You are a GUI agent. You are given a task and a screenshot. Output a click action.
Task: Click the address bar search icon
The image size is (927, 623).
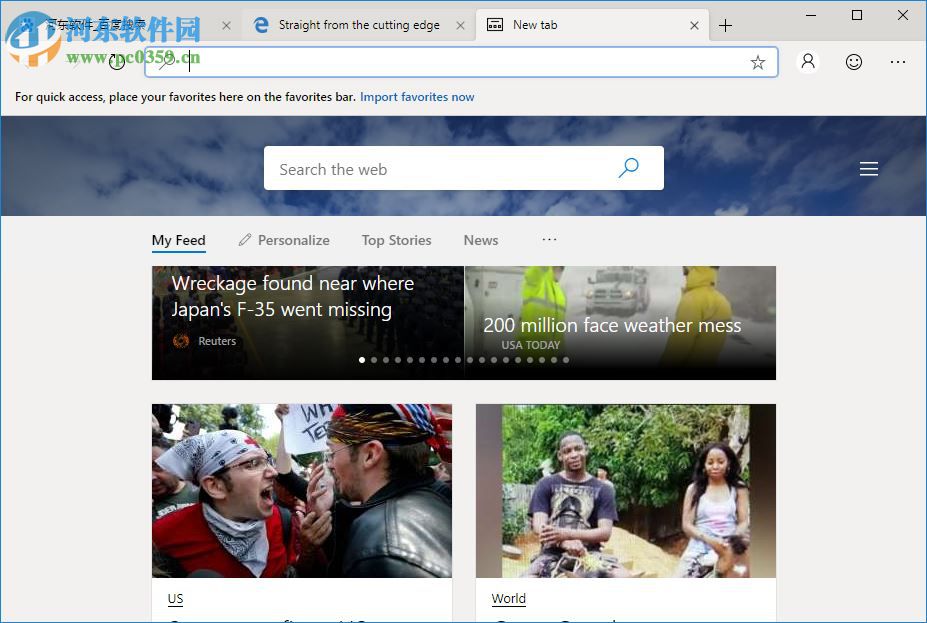click(x=165, y=61)
